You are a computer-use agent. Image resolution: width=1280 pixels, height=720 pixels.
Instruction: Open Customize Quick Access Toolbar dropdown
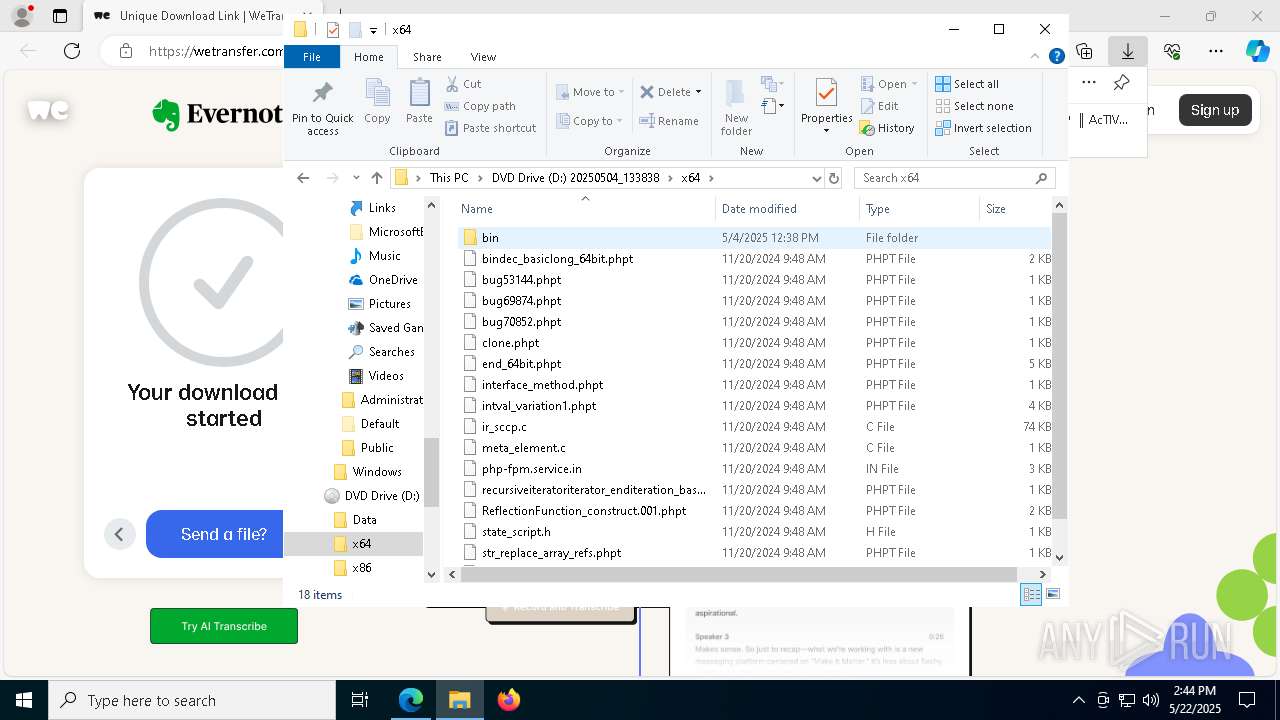click(x=373, y=30)
